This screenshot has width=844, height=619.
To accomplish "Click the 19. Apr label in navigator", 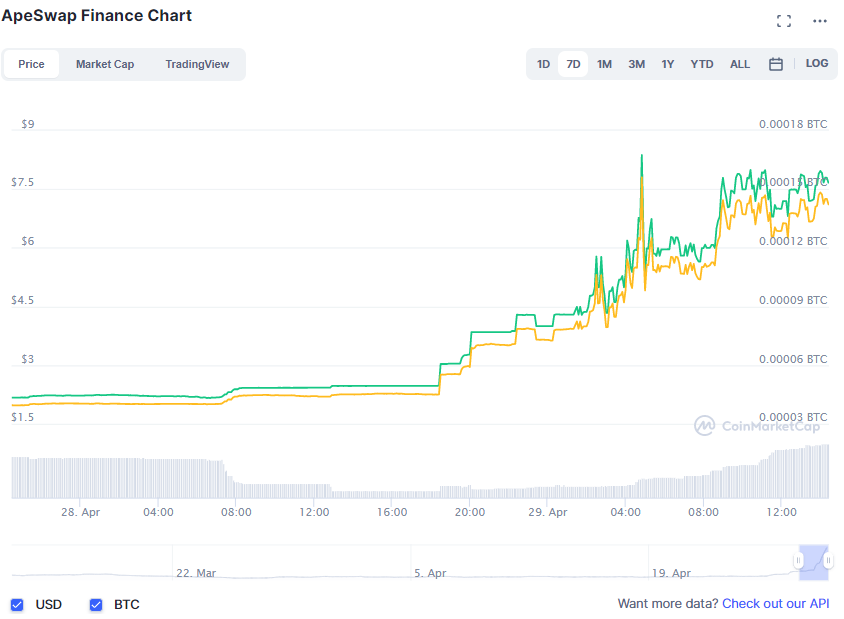I will 671,573.
